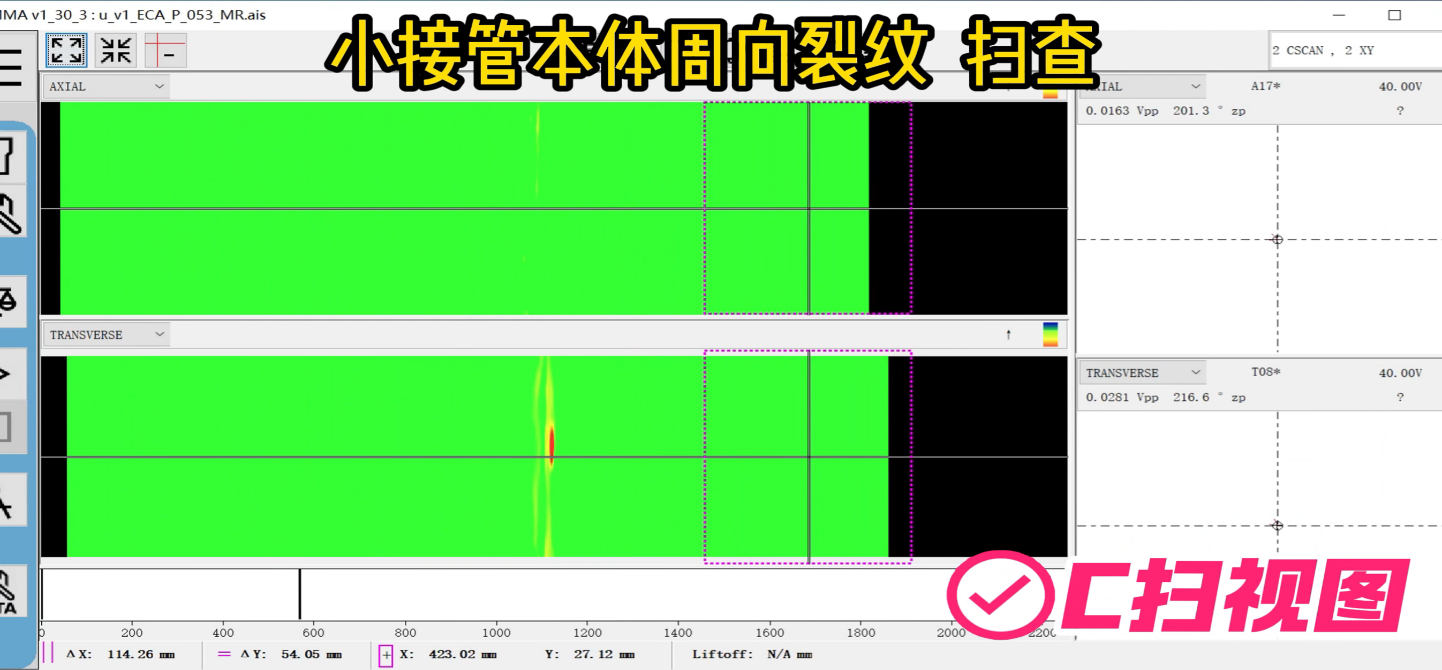Click the TRANSVERSE C-scan color palette swatch
This screenshot has height=670, width=1442.
click(1050, 334)
